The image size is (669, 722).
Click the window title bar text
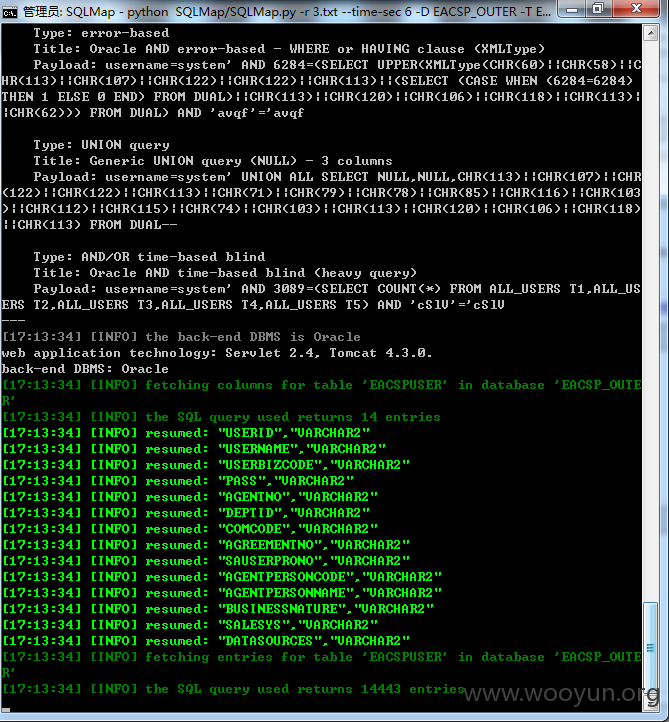click(286, 12)
